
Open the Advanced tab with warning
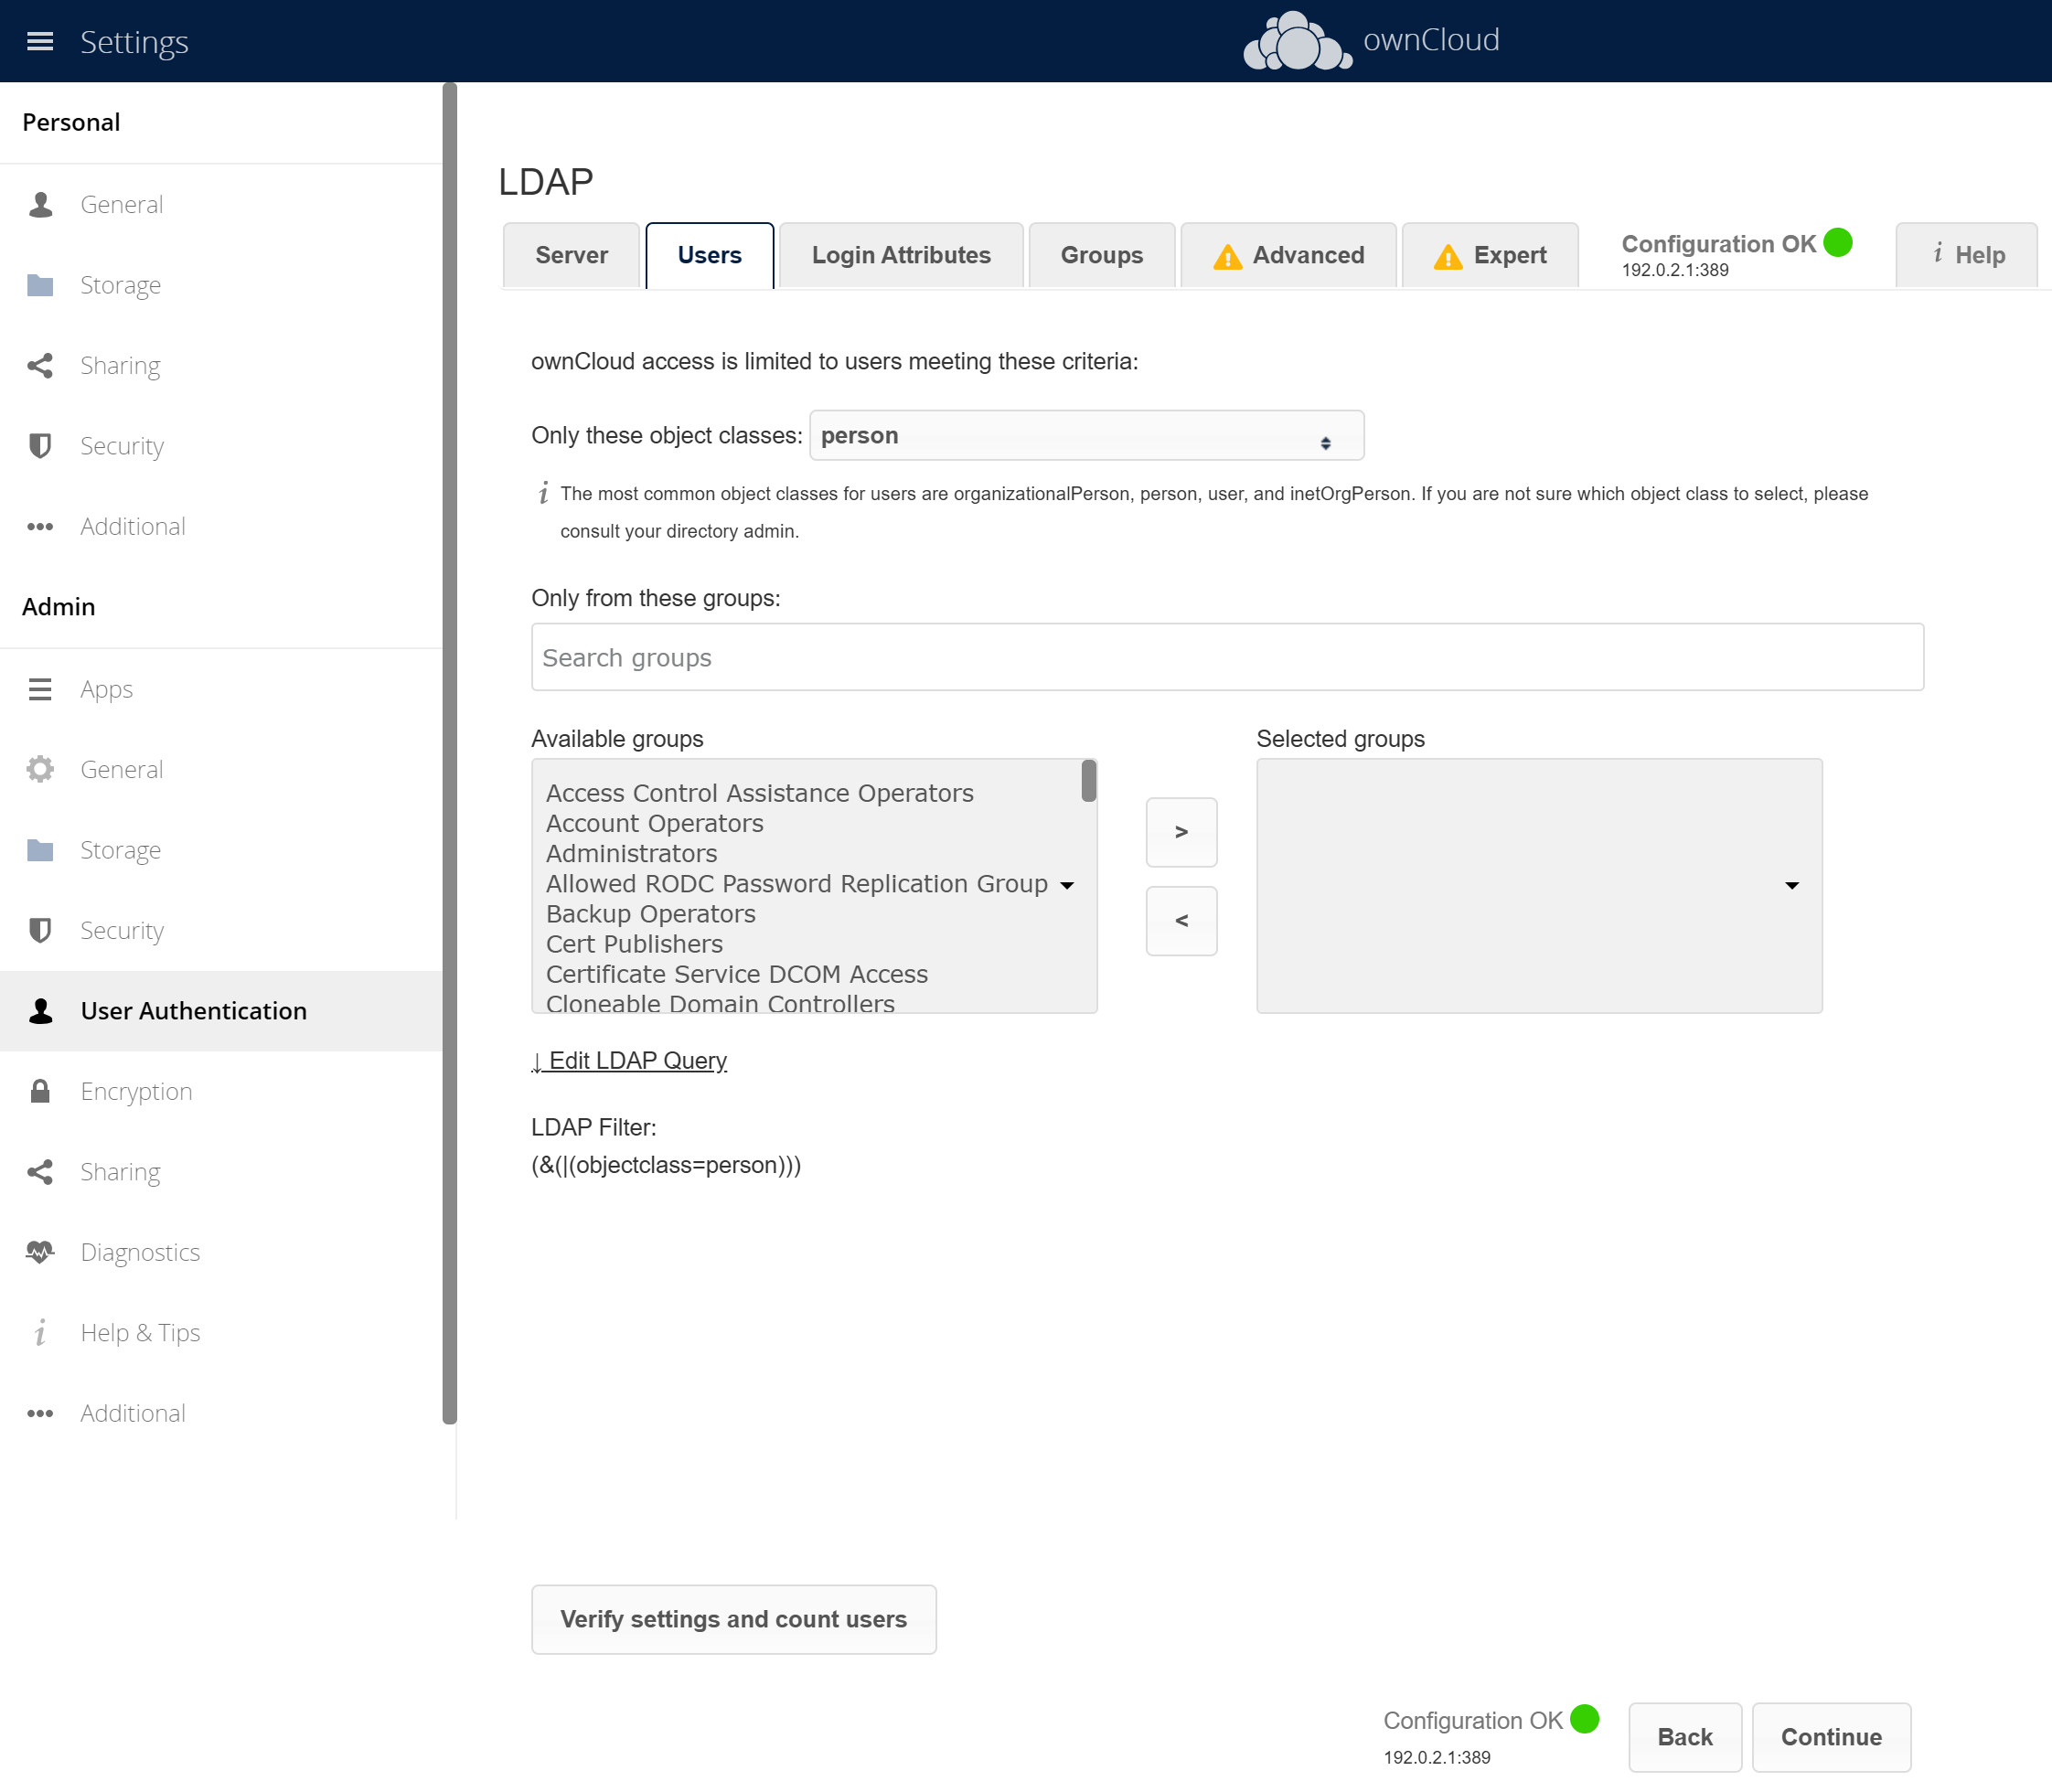1288,255
